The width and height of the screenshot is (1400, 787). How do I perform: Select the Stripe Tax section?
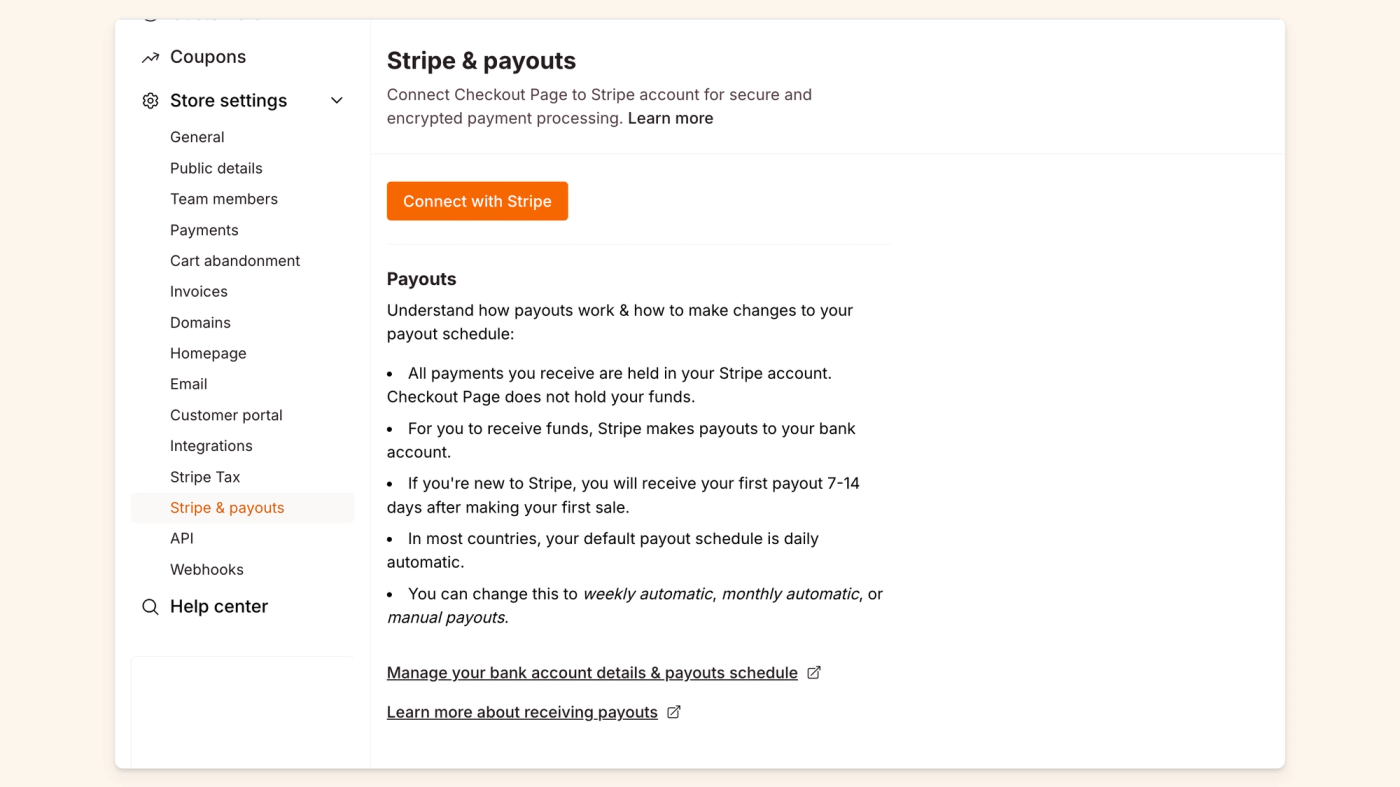205,477
